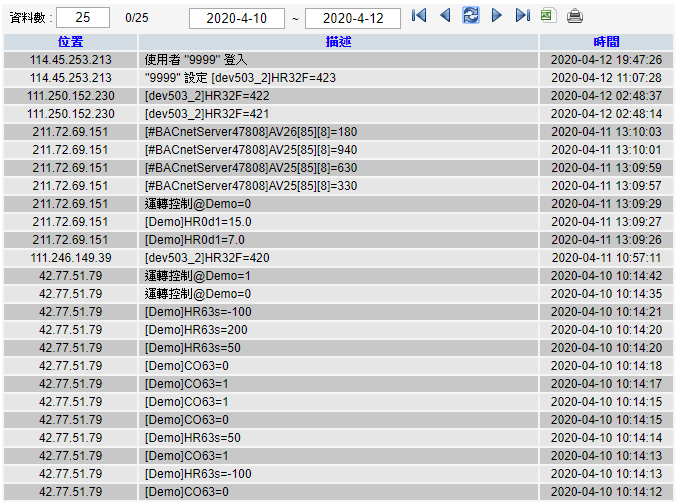Go to the previous page arrow
The height and width of the screenshot is (503, 676).
pos(445,16)
